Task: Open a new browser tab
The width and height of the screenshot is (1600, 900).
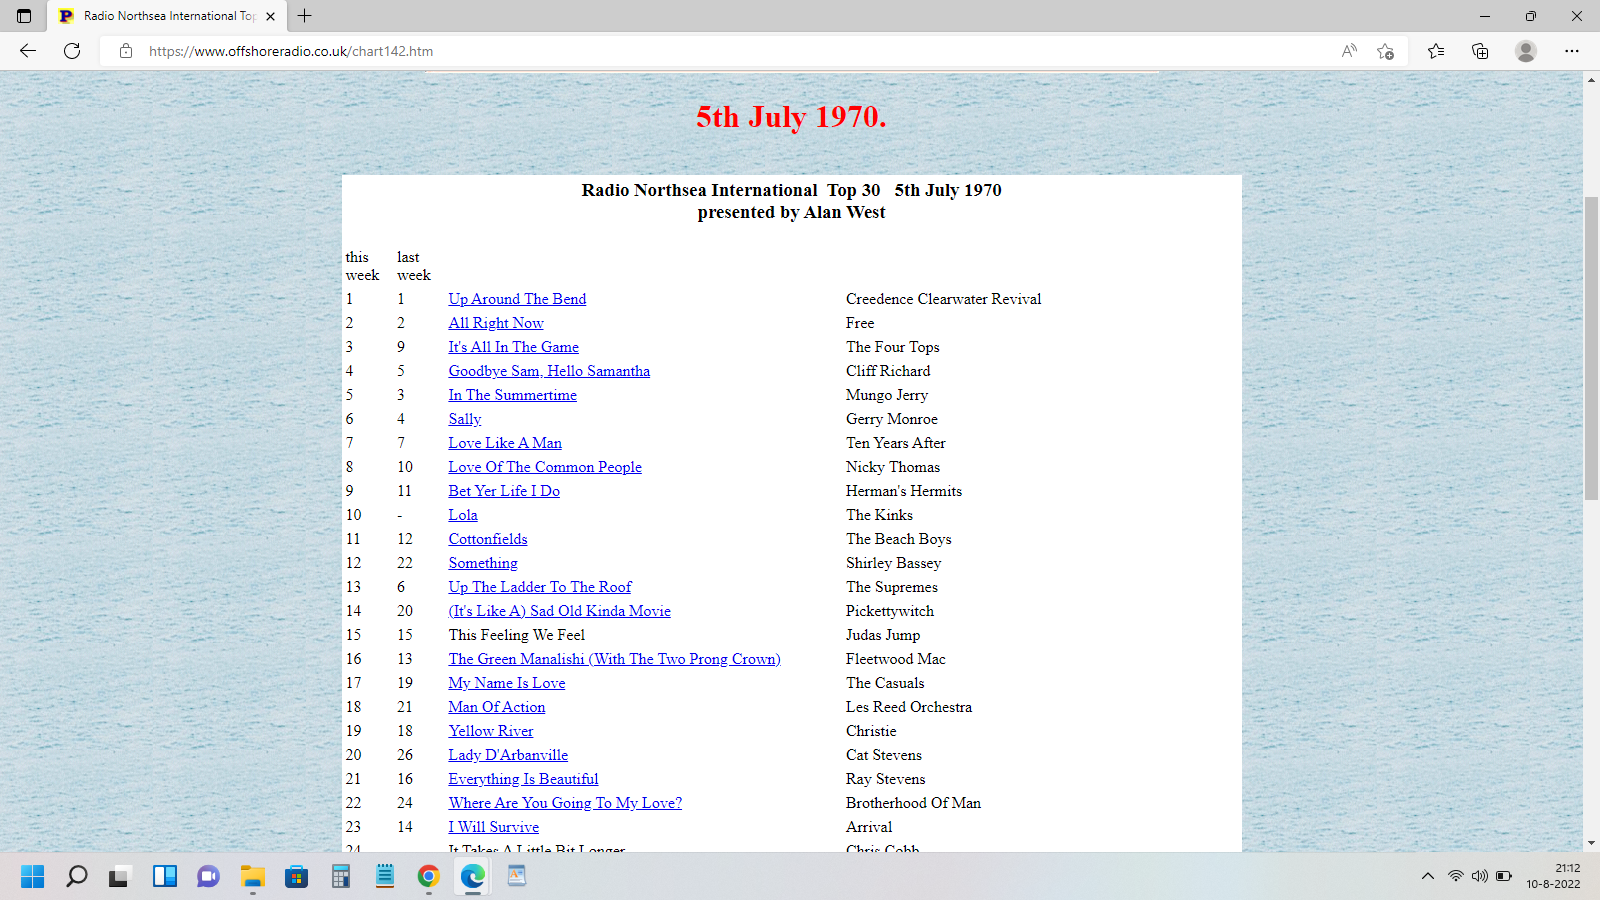Action: point(305,16)
